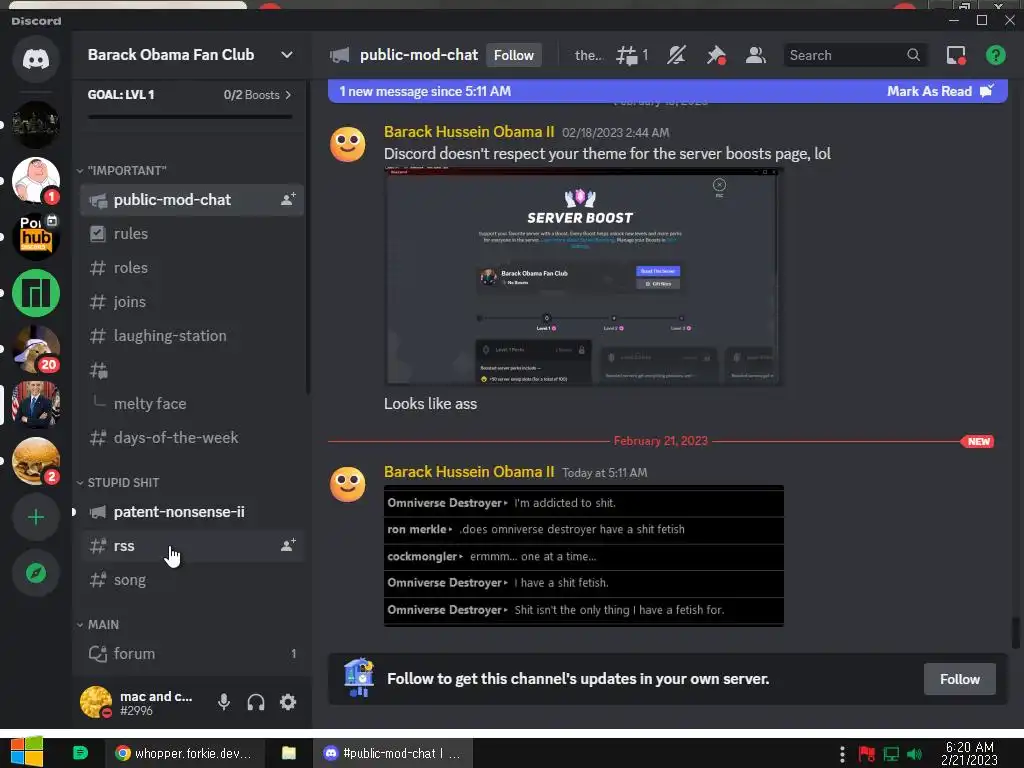Open the green Manjaro logo server
1024x768 pixels.
[36, 293]
